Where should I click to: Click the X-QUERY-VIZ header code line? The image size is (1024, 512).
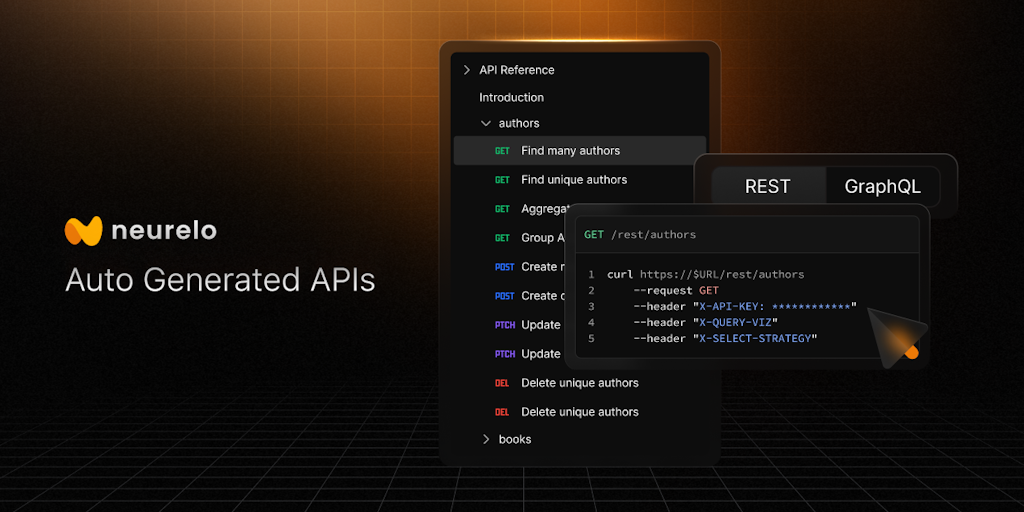tap(705, 322)
